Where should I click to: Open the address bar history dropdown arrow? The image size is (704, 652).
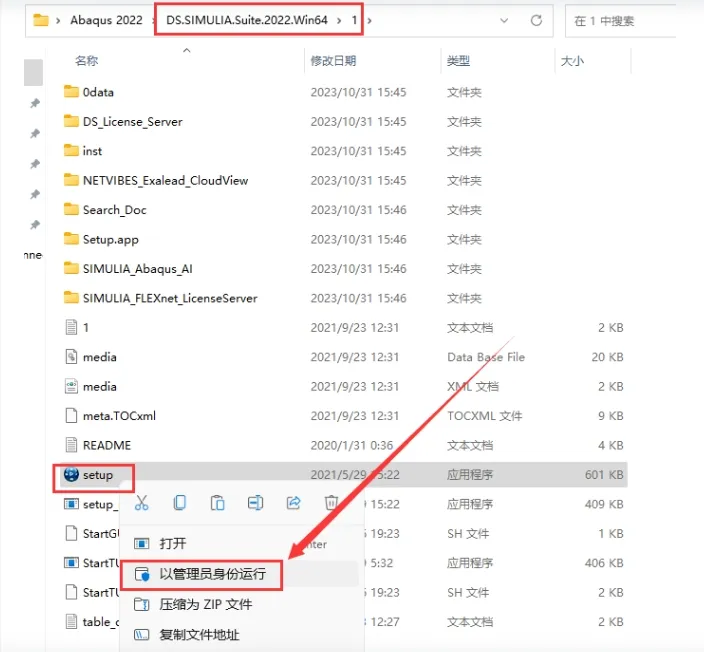(x=504, y=21)
